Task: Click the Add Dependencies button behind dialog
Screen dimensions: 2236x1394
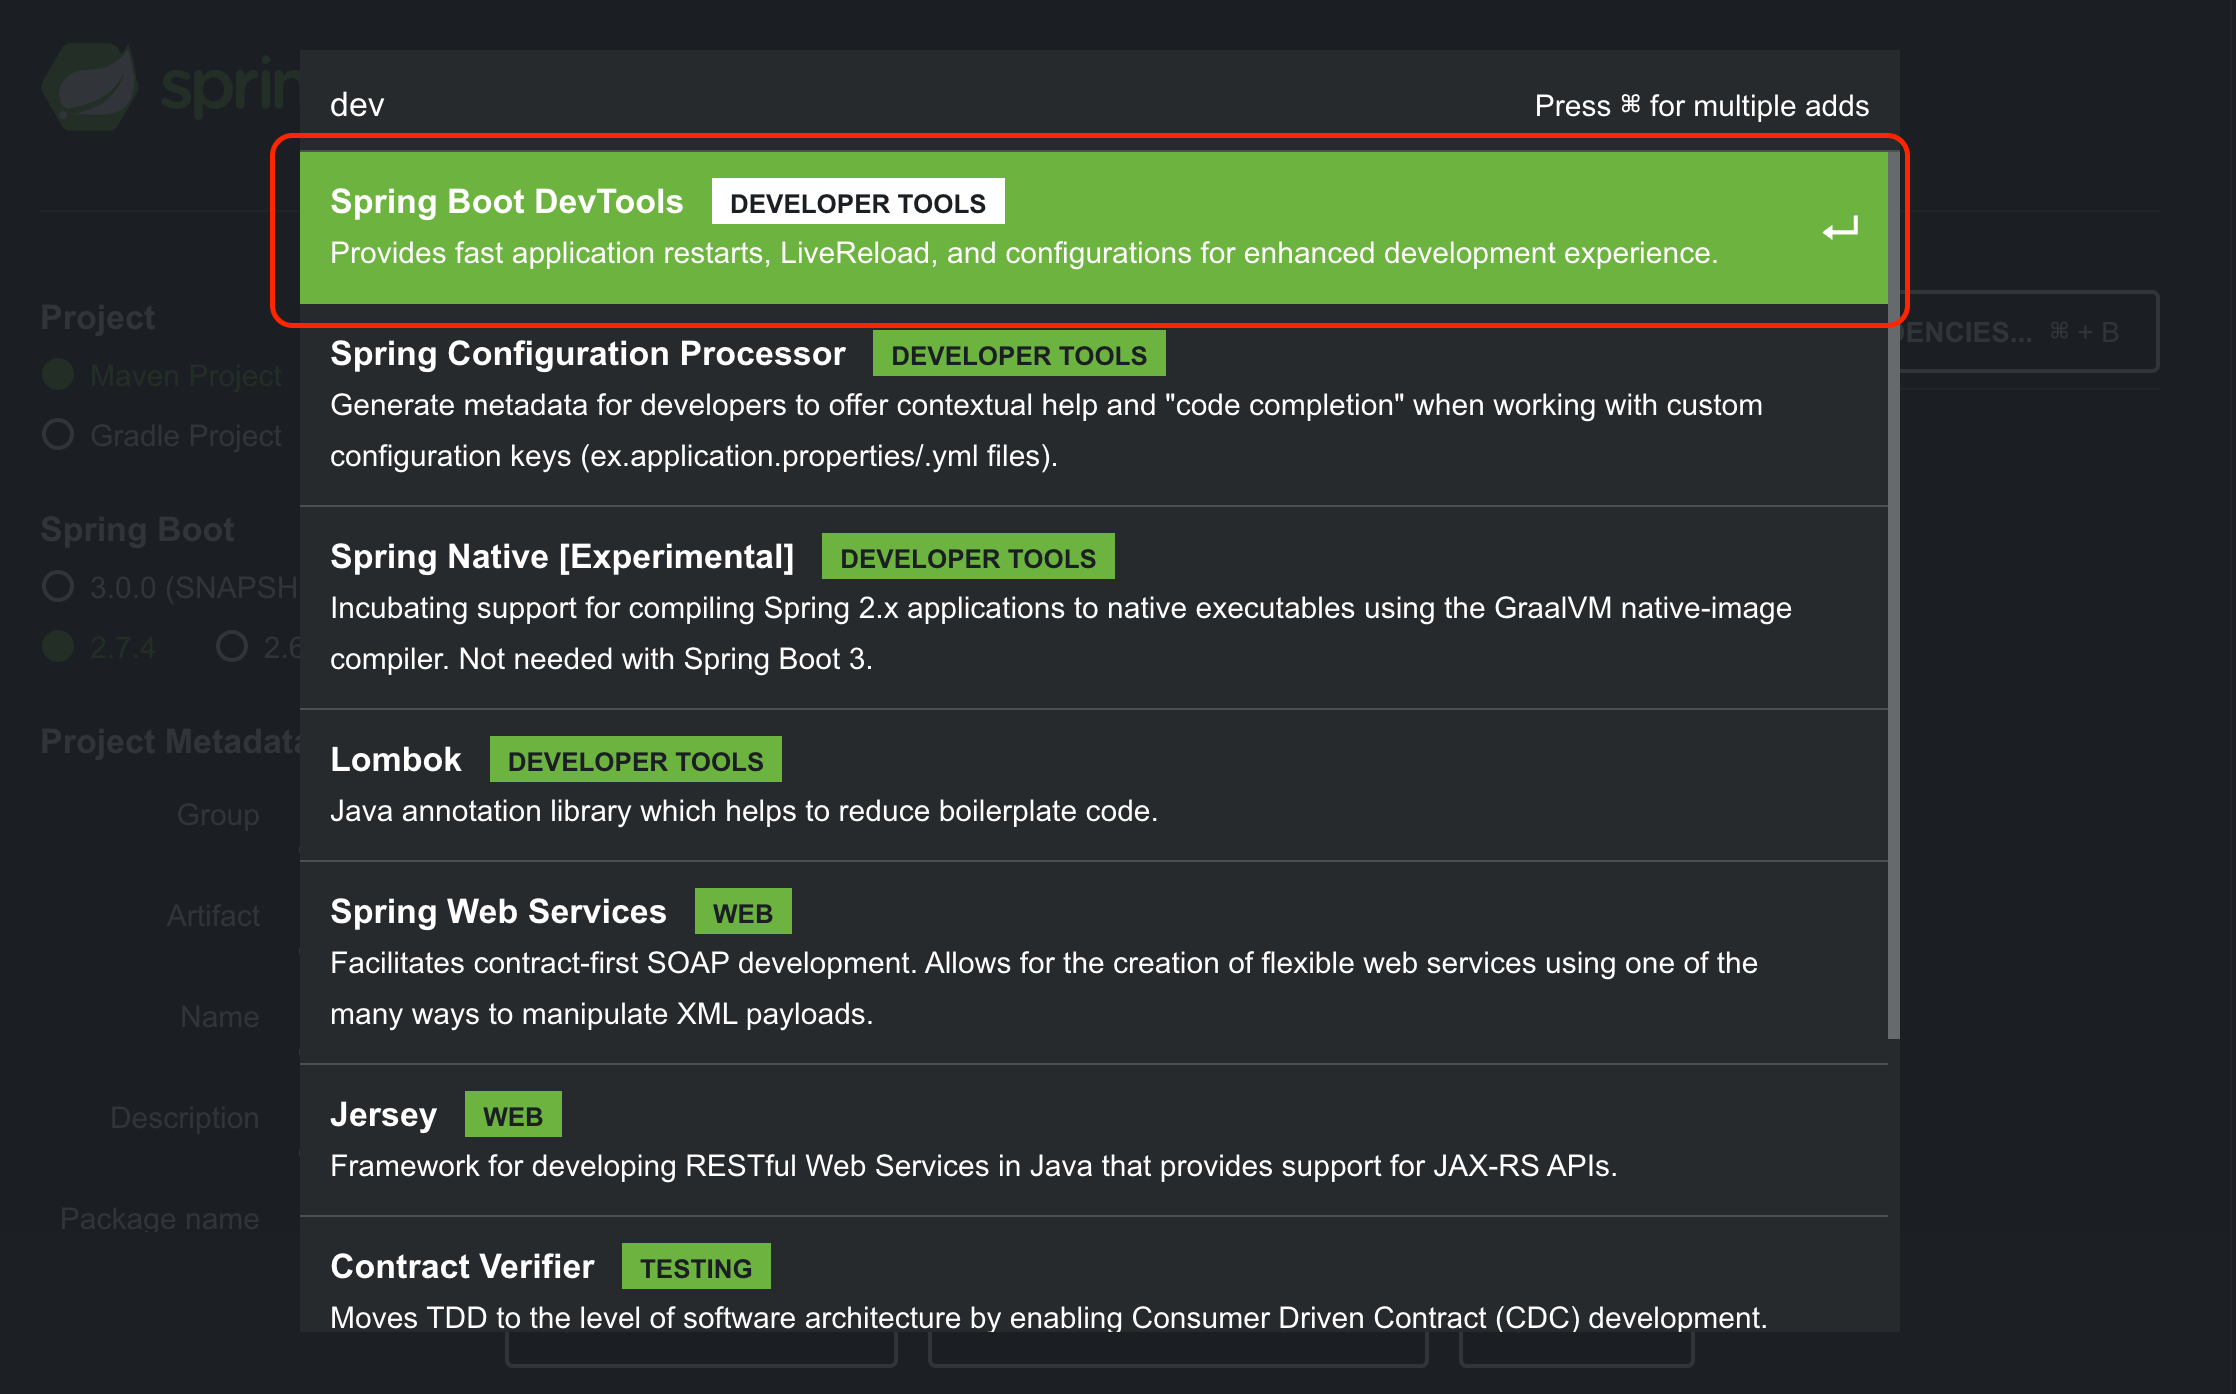Action: pos(2030,332)
